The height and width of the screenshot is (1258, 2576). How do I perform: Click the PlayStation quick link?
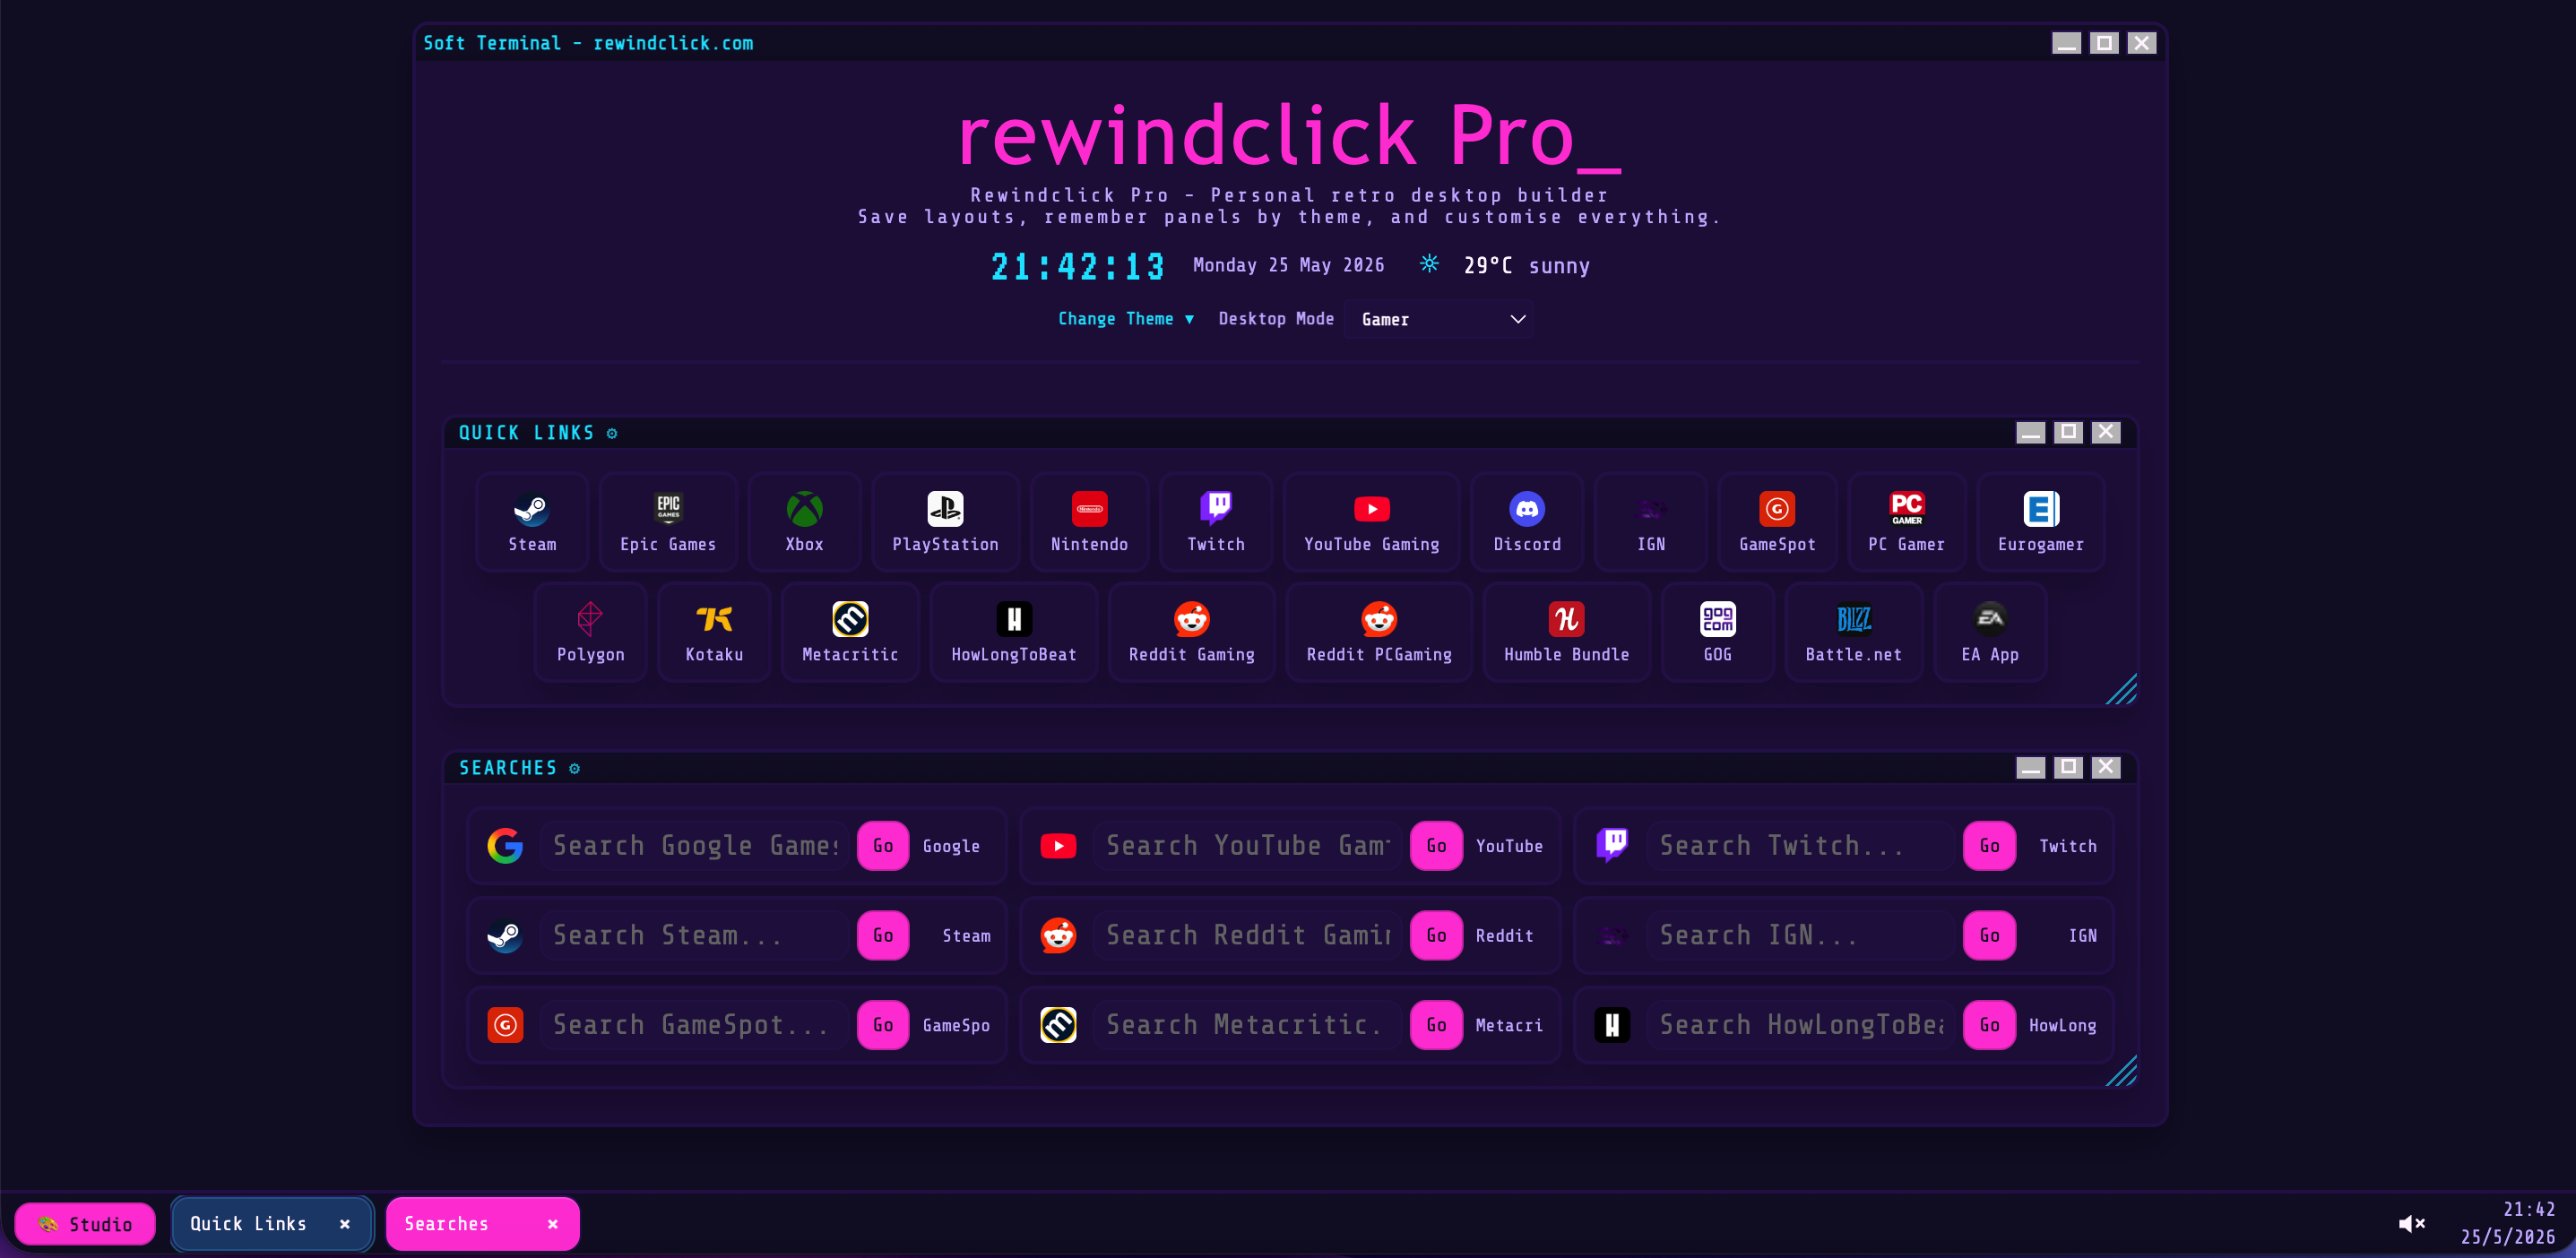945,522
